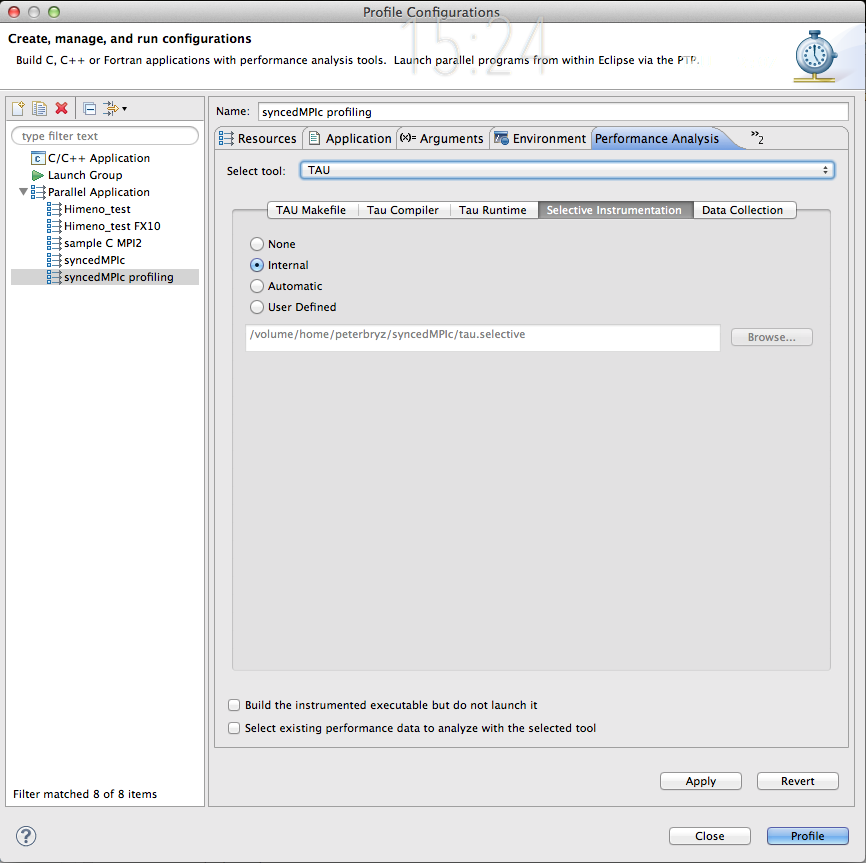
Task: Enable Build the instrumented executable only checkbox
Action: coord(234,705)
